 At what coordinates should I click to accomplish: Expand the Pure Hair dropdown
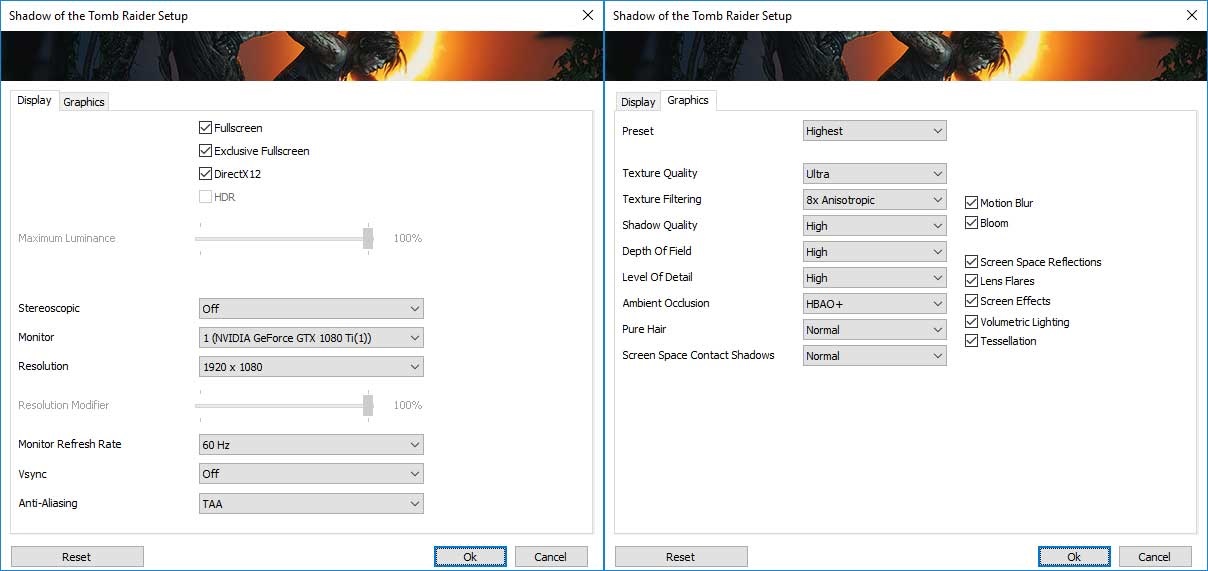(x=875, y=330)
